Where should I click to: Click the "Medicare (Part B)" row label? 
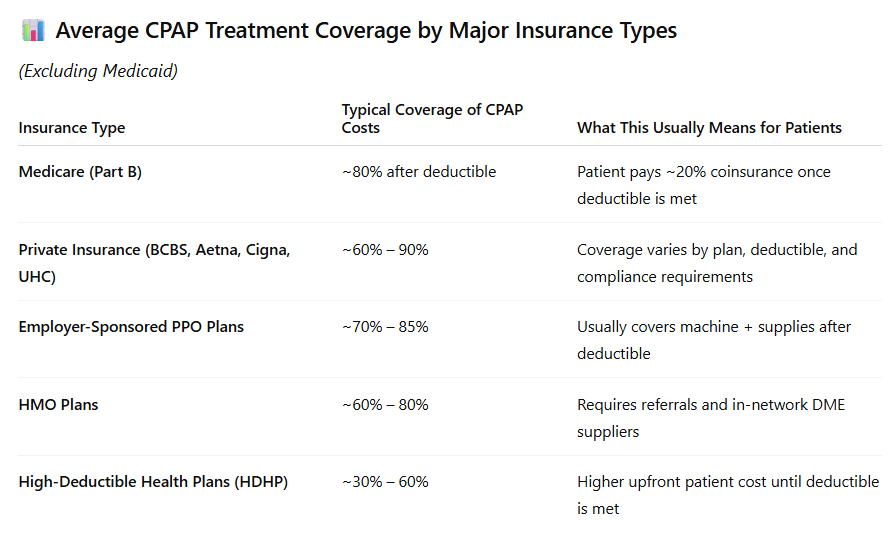point(80,172)
